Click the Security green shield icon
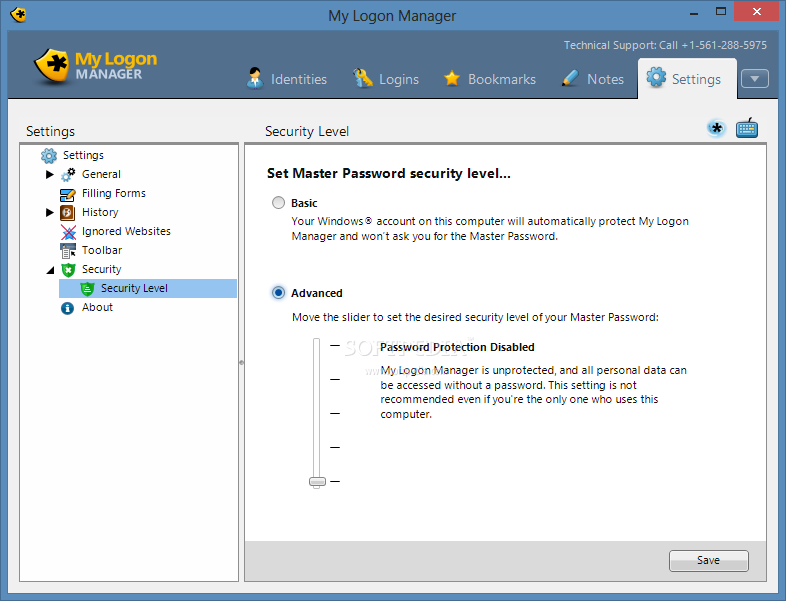 click(x=68, y=270)
